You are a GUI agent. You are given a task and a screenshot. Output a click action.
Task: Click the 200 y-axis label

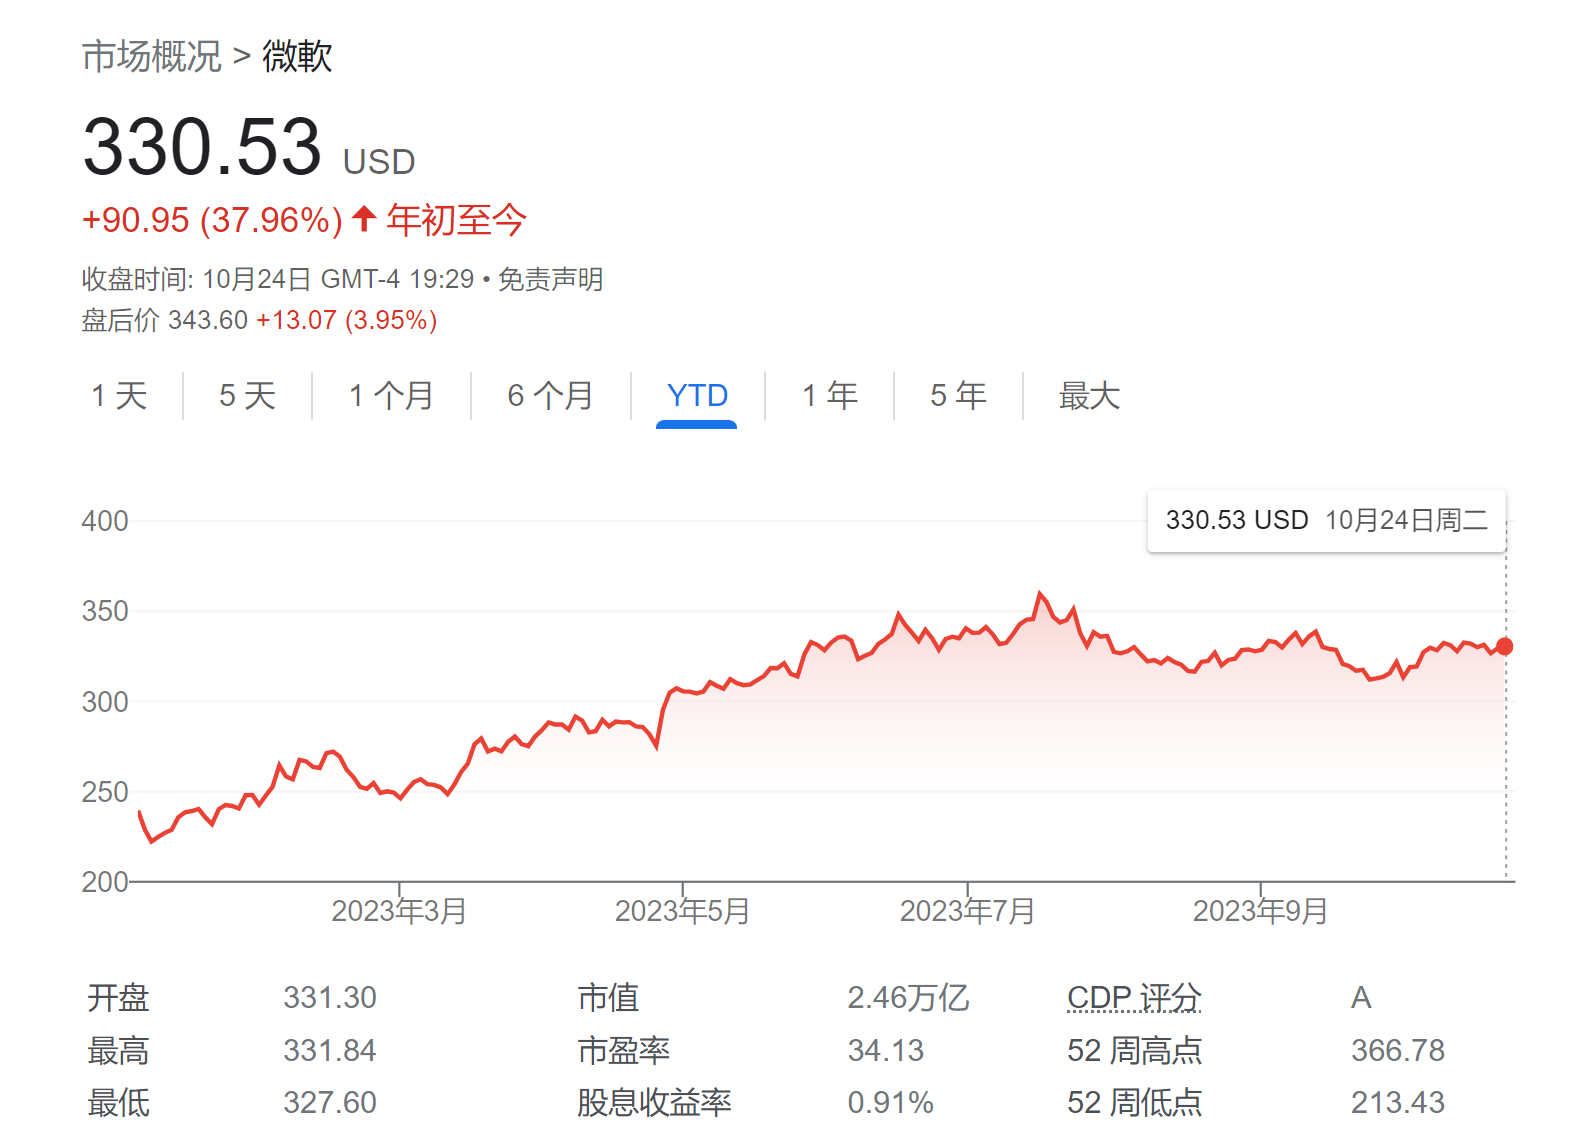(105, 882)
